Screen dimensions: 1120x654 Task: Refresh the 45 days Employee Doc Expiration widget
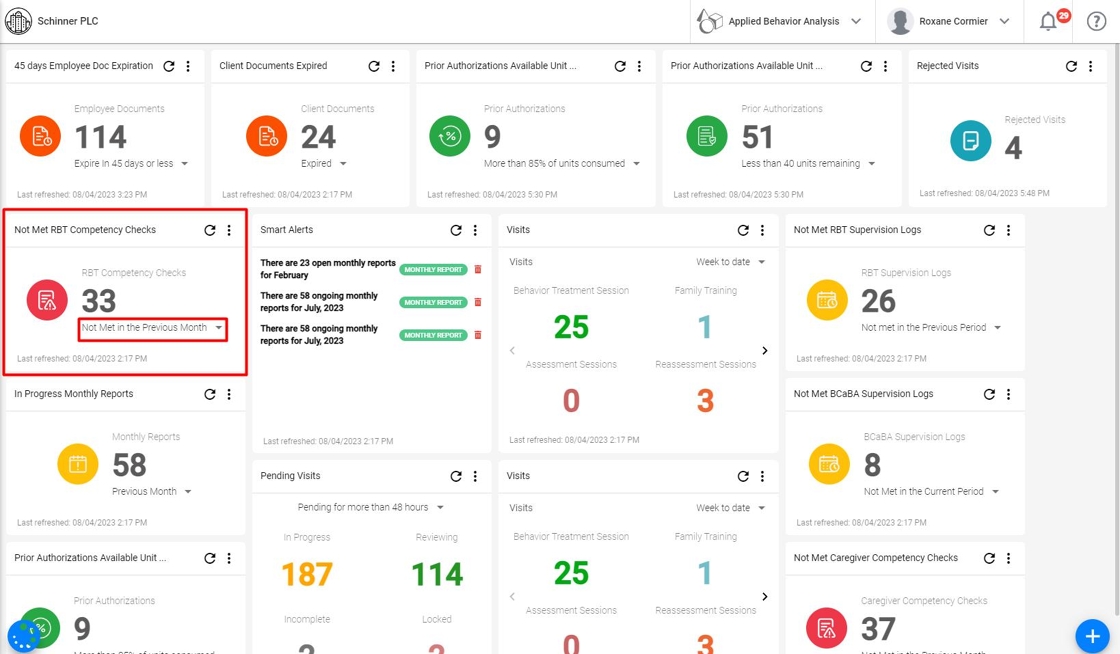click(169, 66)
